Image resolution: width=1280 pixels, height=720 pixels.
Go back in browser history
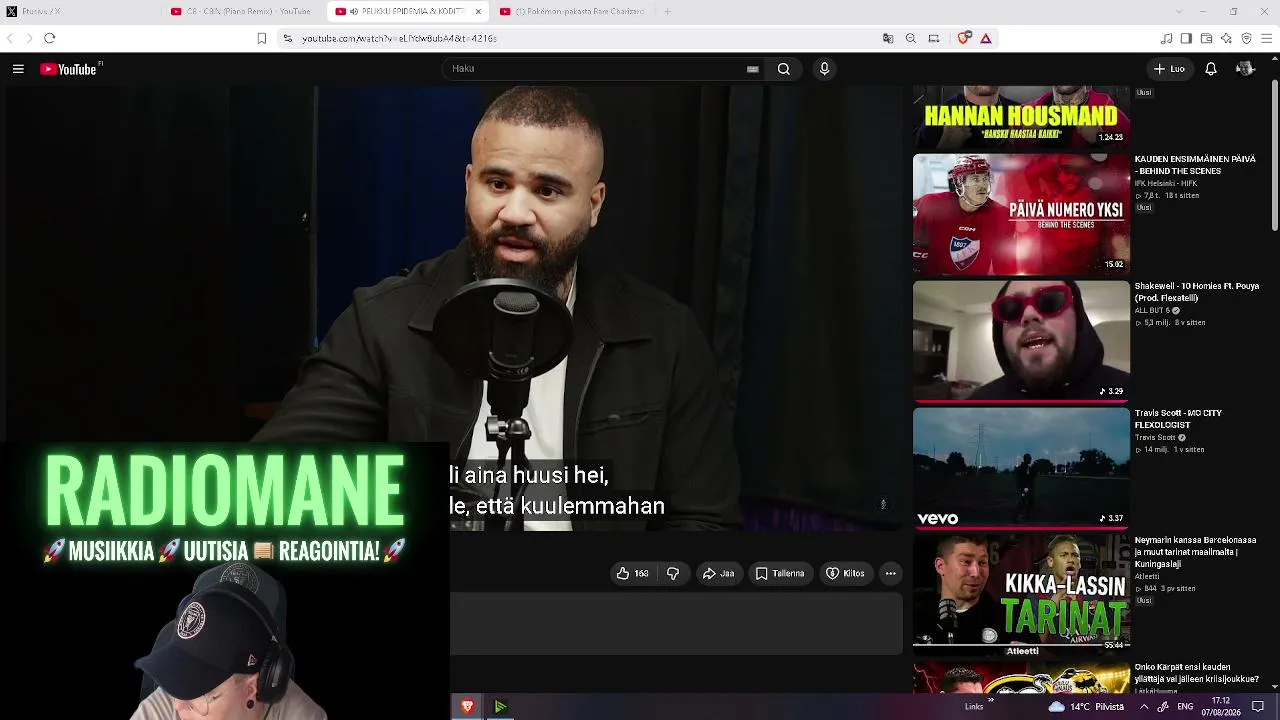point(11,38)
